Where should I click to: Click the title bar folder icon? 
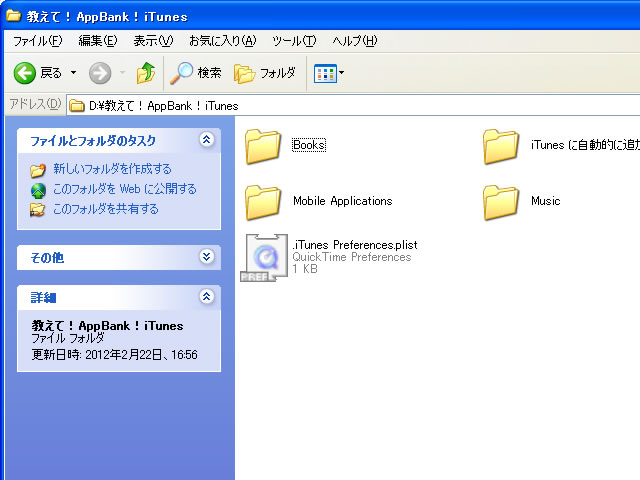tap(13, 16)
